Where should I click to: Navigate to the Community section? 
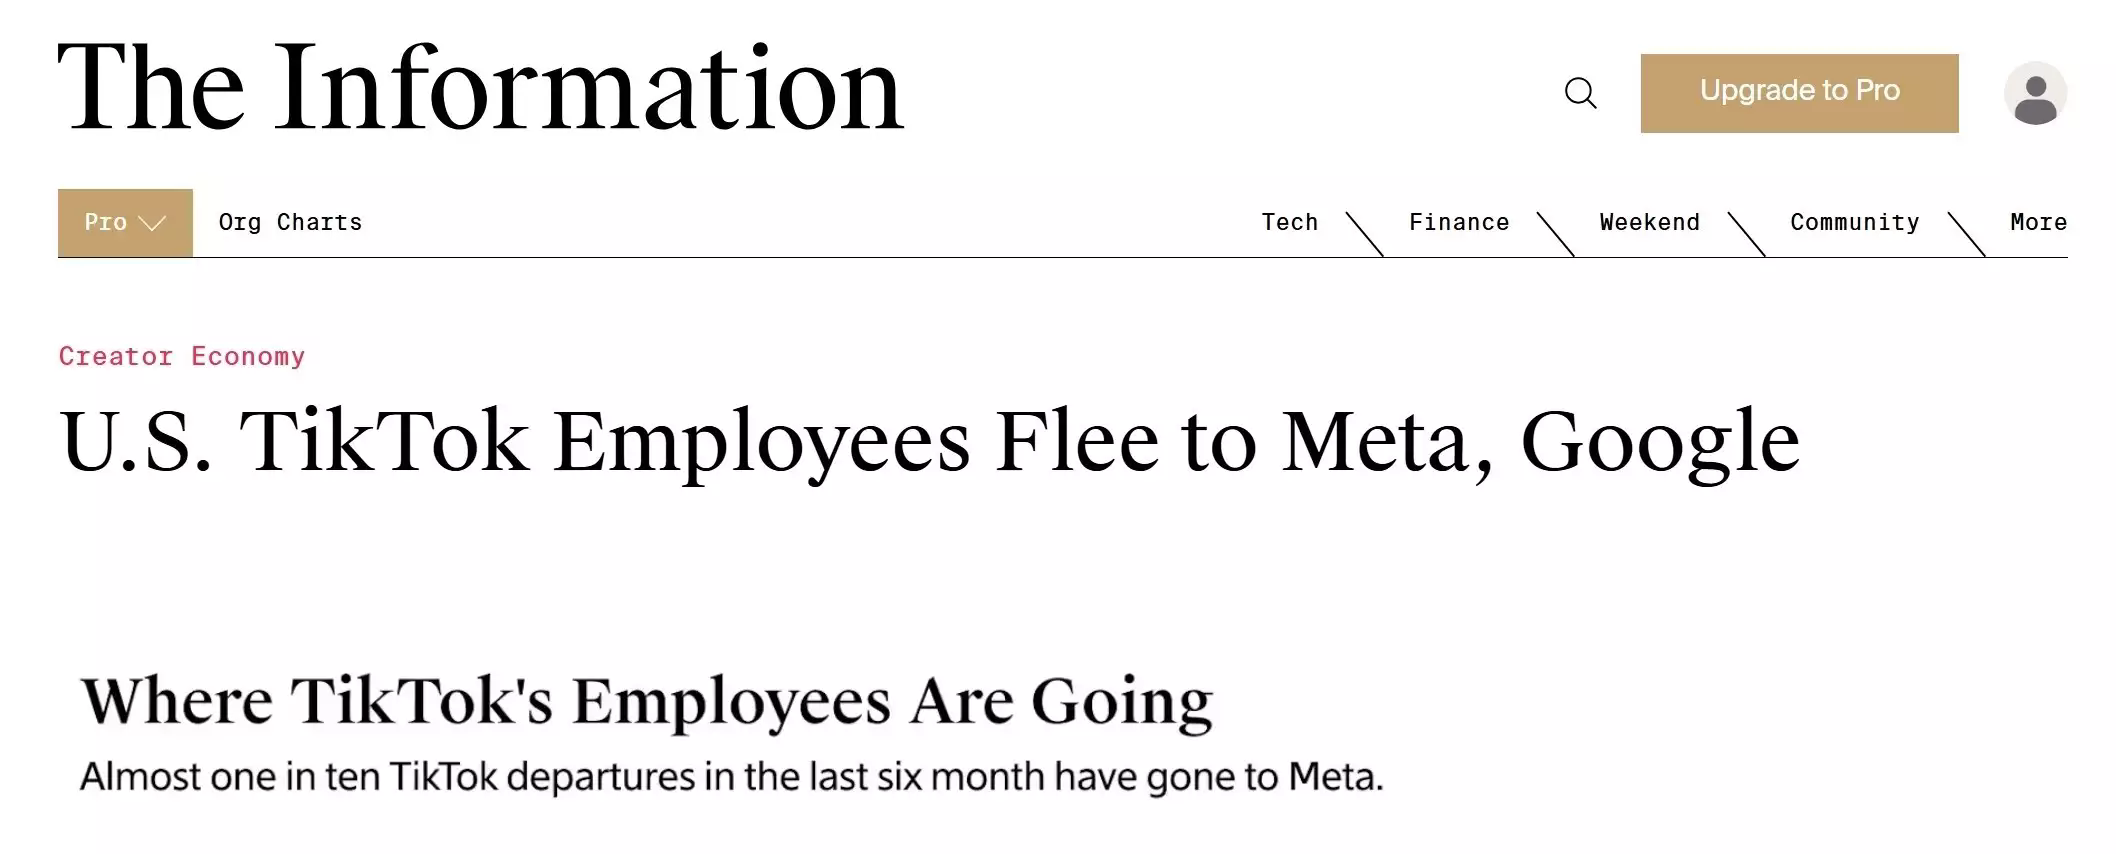tap(1854, 222)
